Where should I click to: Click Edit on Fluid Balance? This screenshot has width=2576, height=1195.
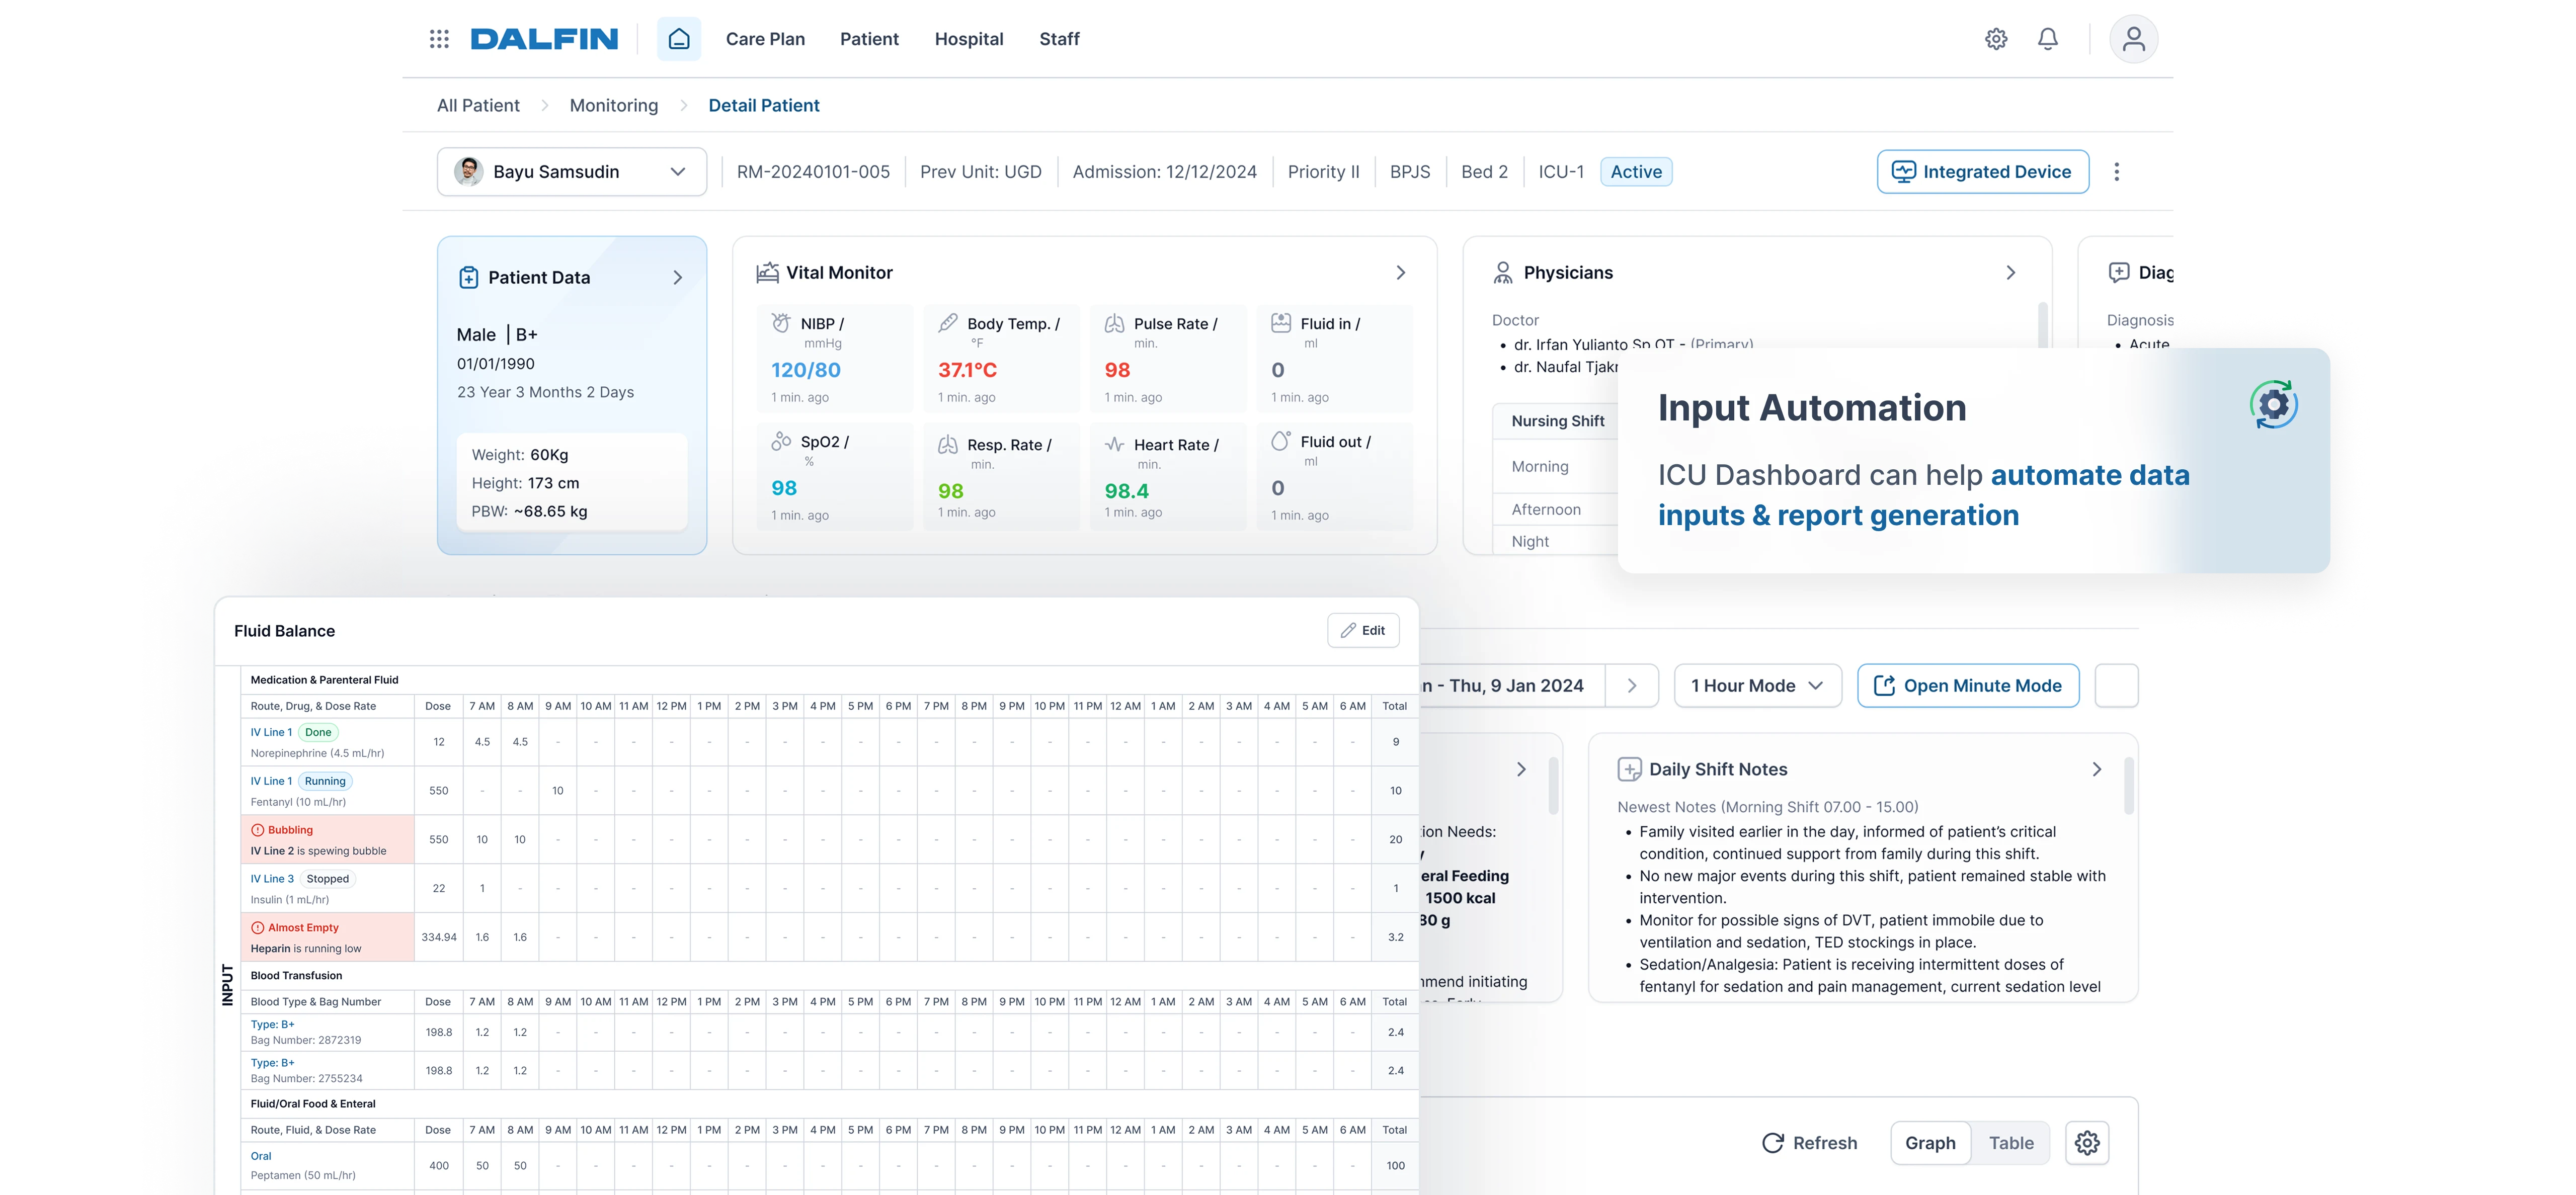[1363, 631]
